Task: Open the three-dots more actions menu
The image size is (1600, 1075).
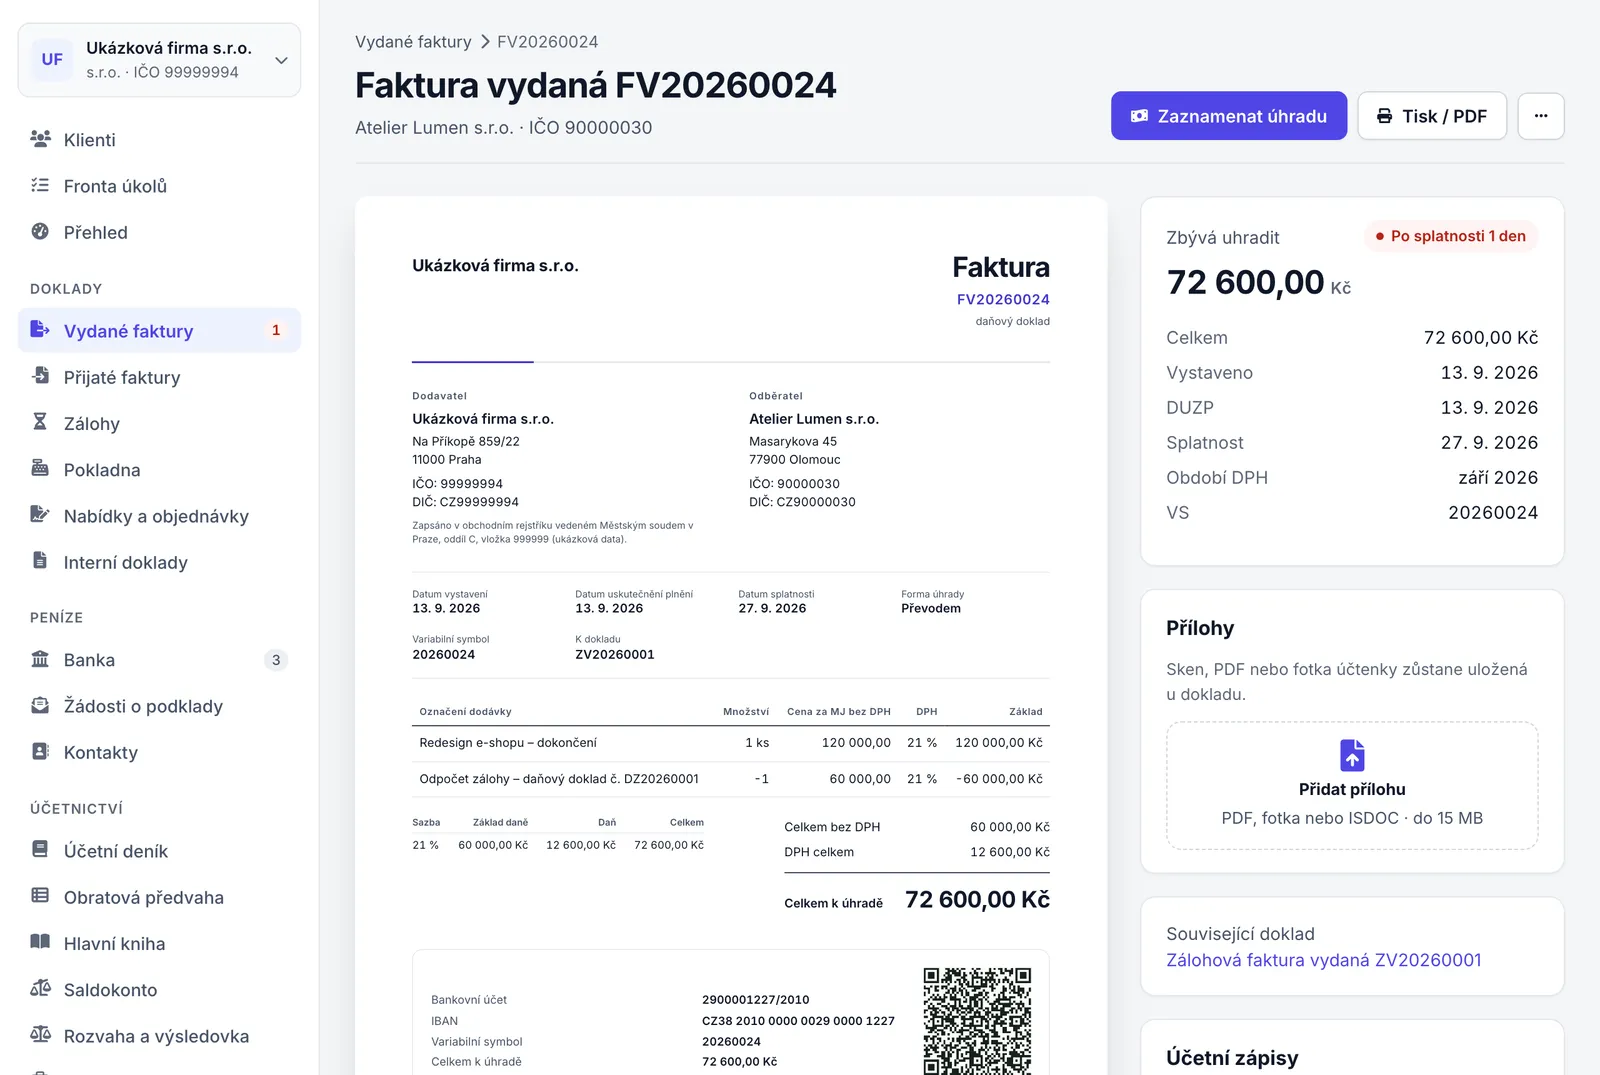Action: click(x=1541, y=116)
